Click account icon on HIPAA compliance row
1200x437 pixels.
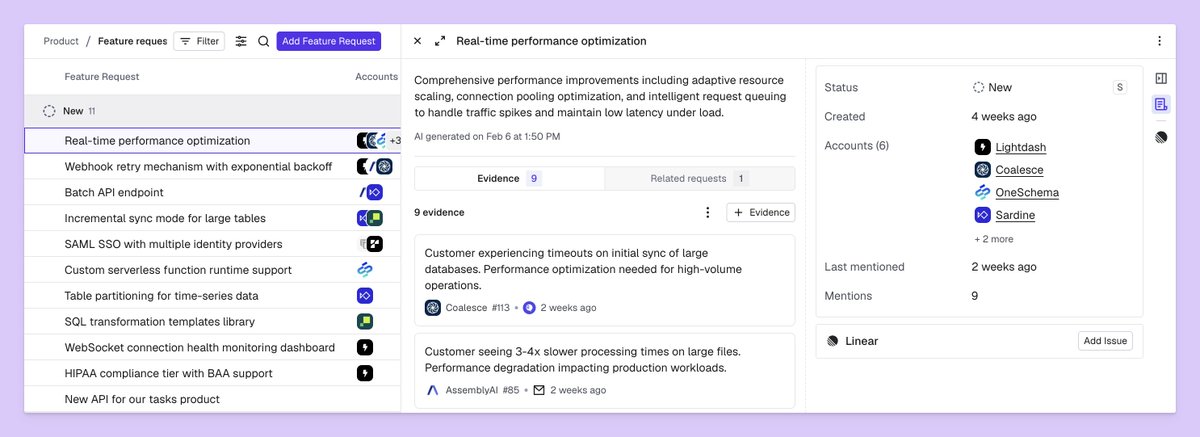click(x=365, y=373)
